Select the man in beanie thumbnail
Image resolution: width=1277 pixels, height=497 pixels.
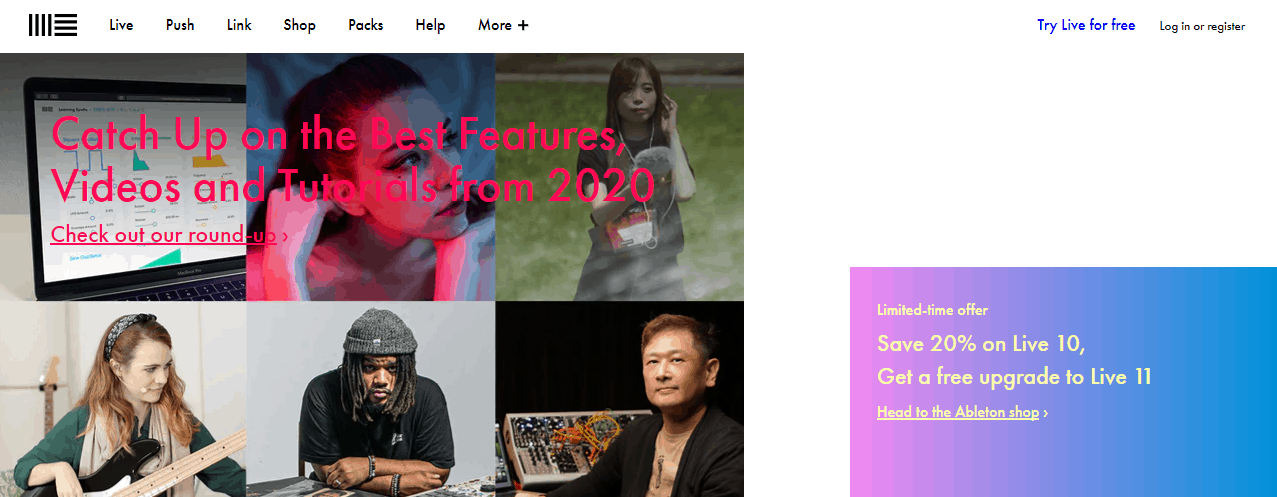pos(370,399)
